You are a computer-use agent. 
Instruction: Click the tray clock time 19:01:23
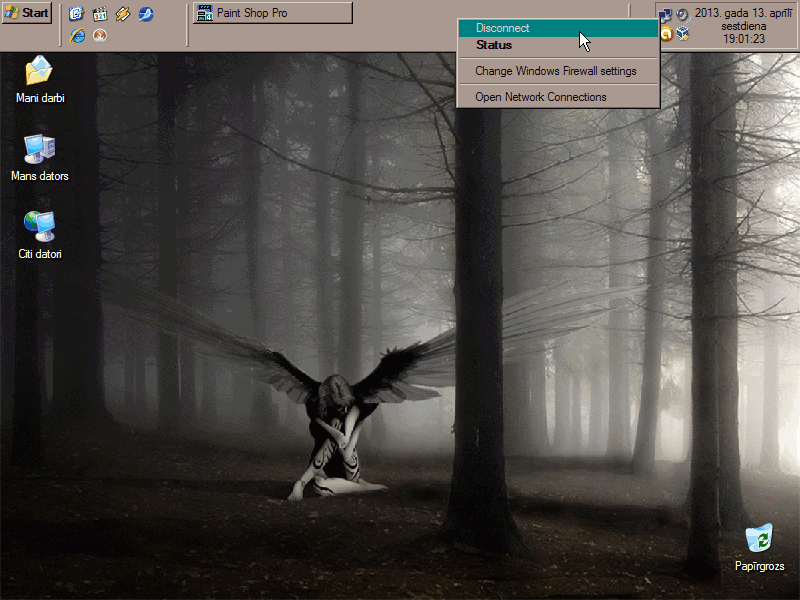743,39
